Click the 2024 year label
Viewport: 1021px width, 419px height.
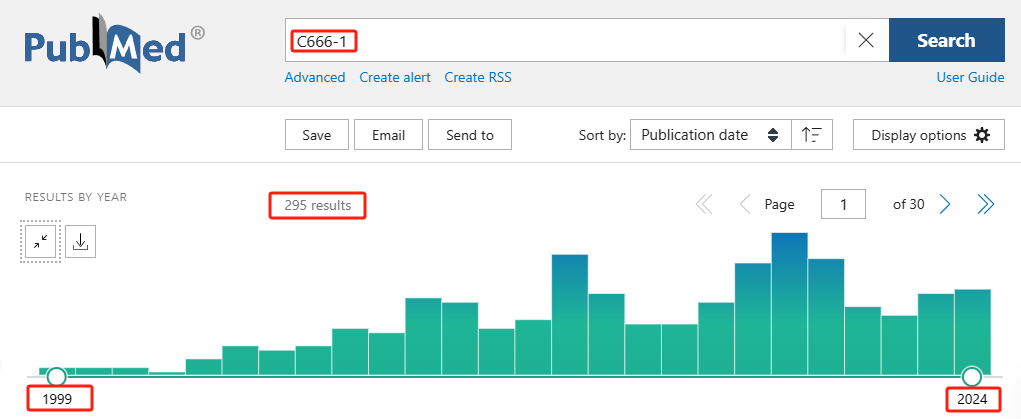click(972, 399)
